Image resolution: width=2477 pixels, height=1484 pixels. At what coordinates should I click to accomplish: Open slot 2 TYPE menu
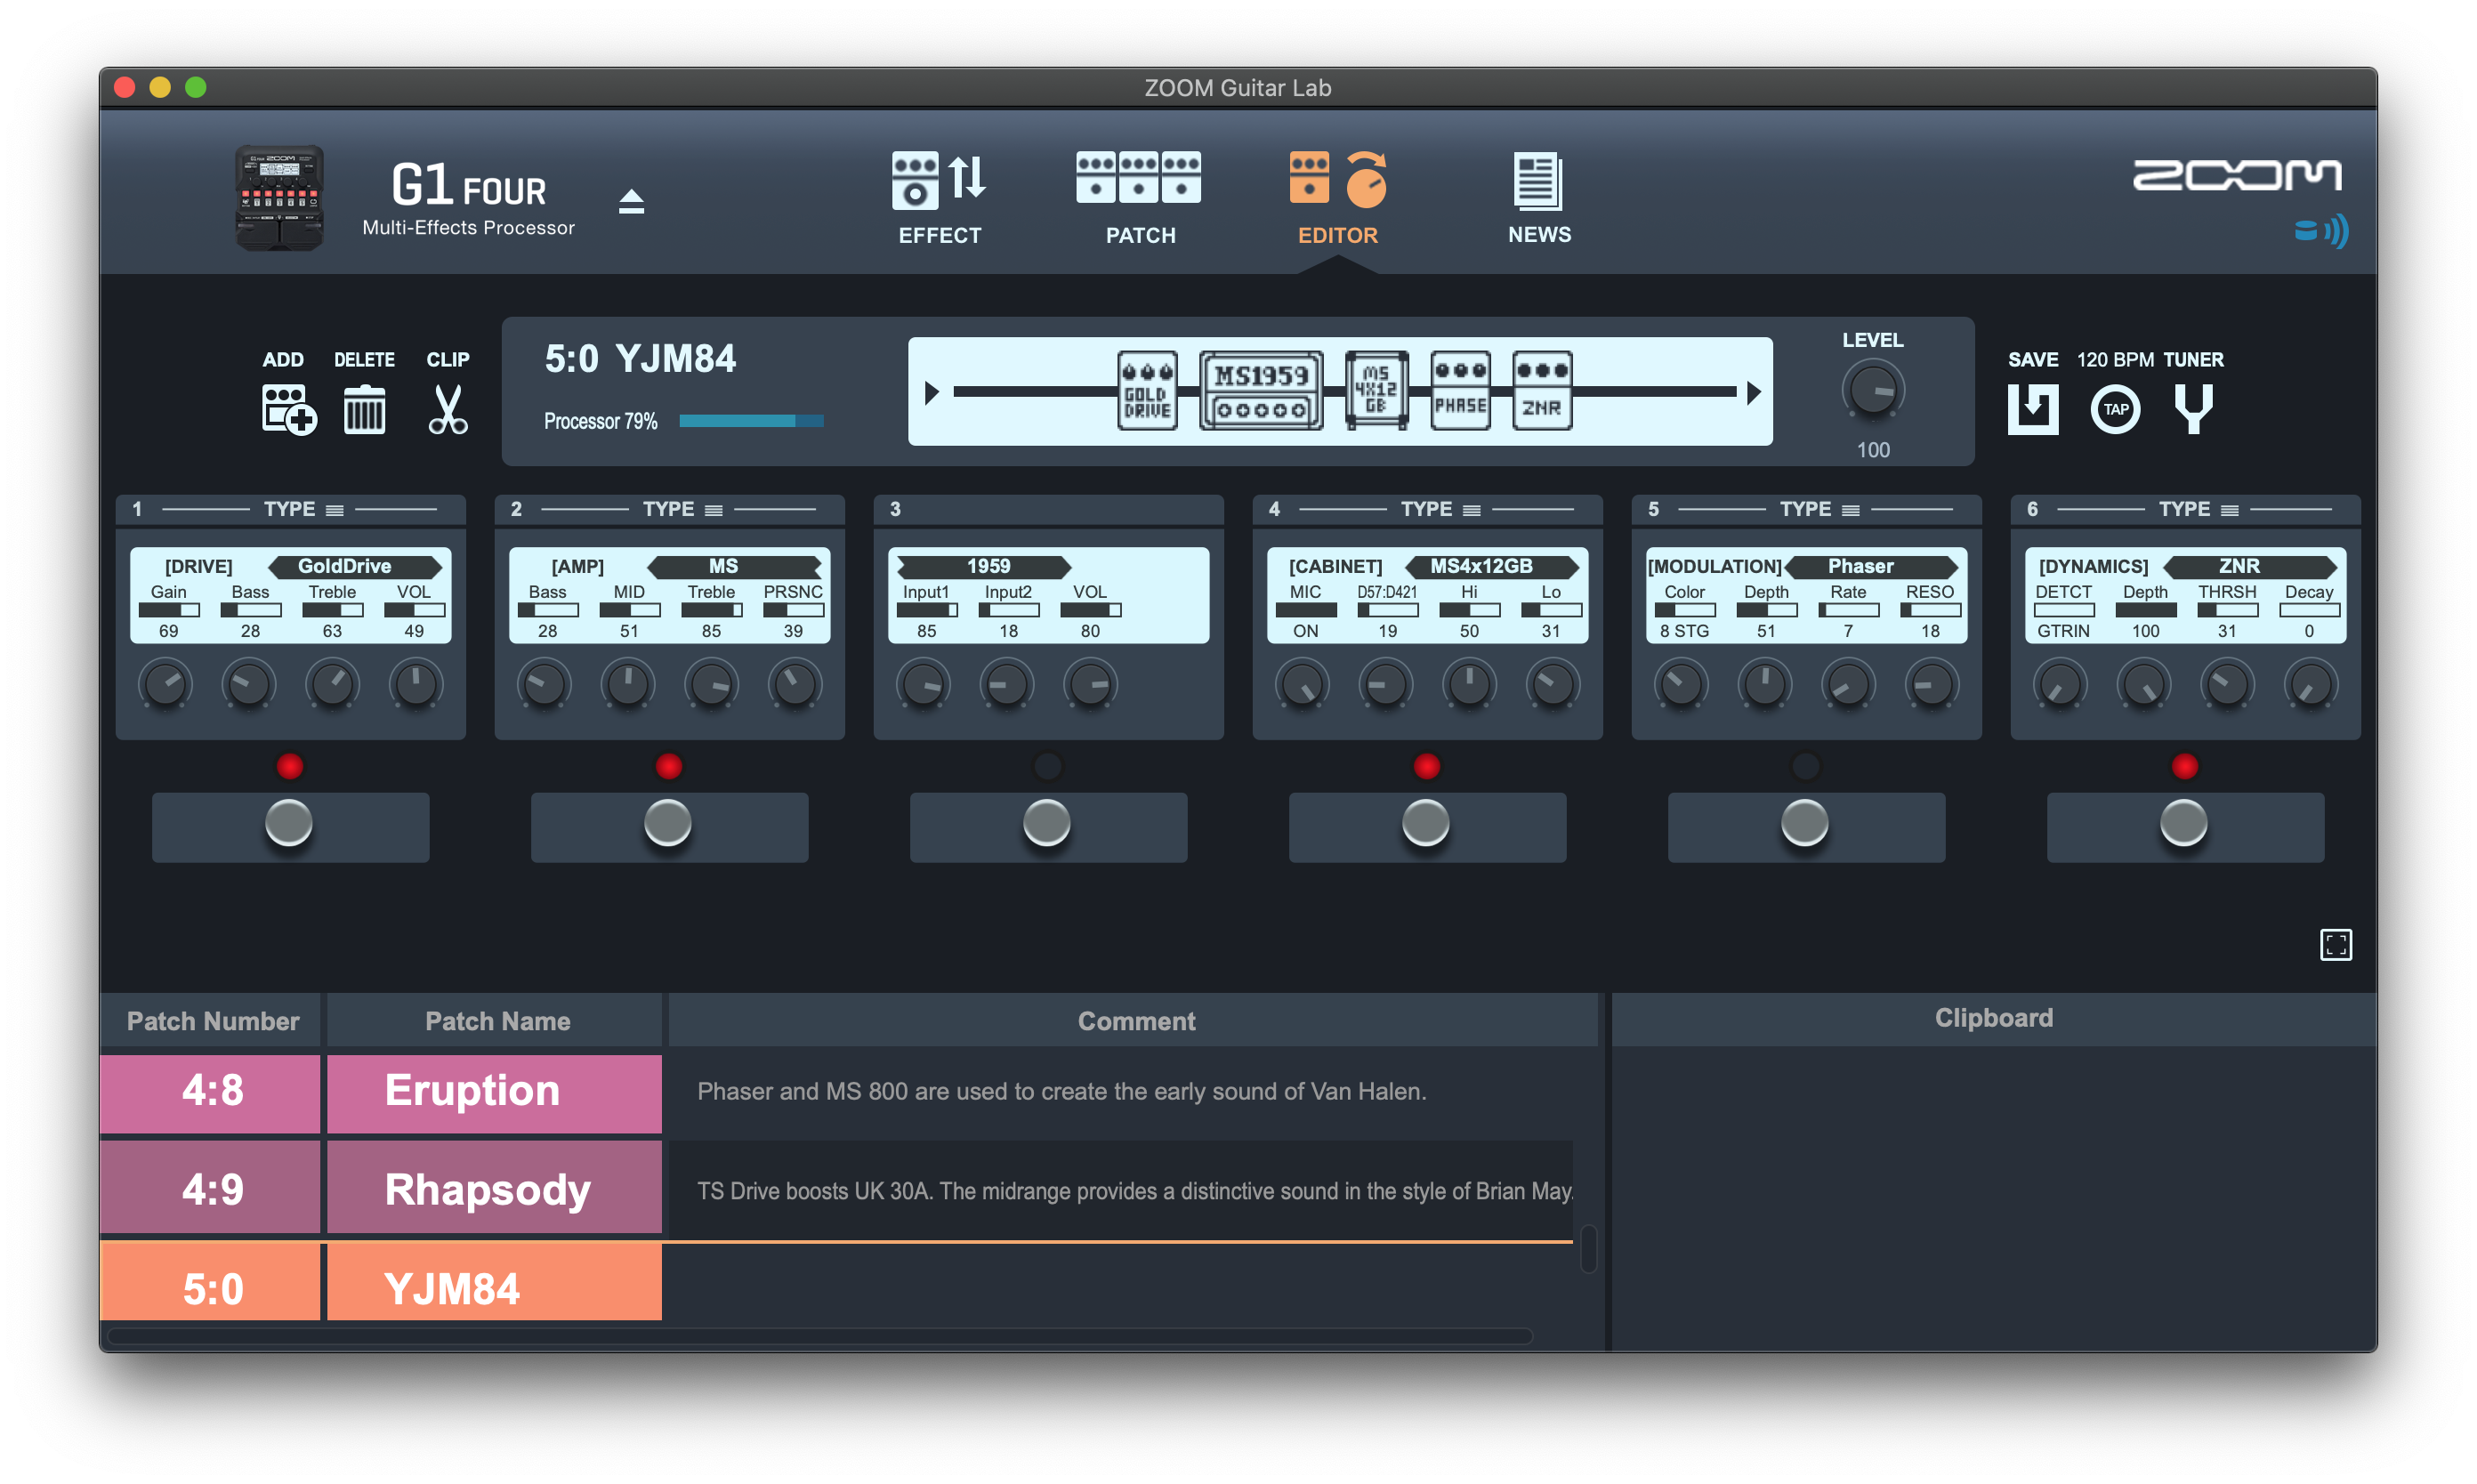(682, 509)
